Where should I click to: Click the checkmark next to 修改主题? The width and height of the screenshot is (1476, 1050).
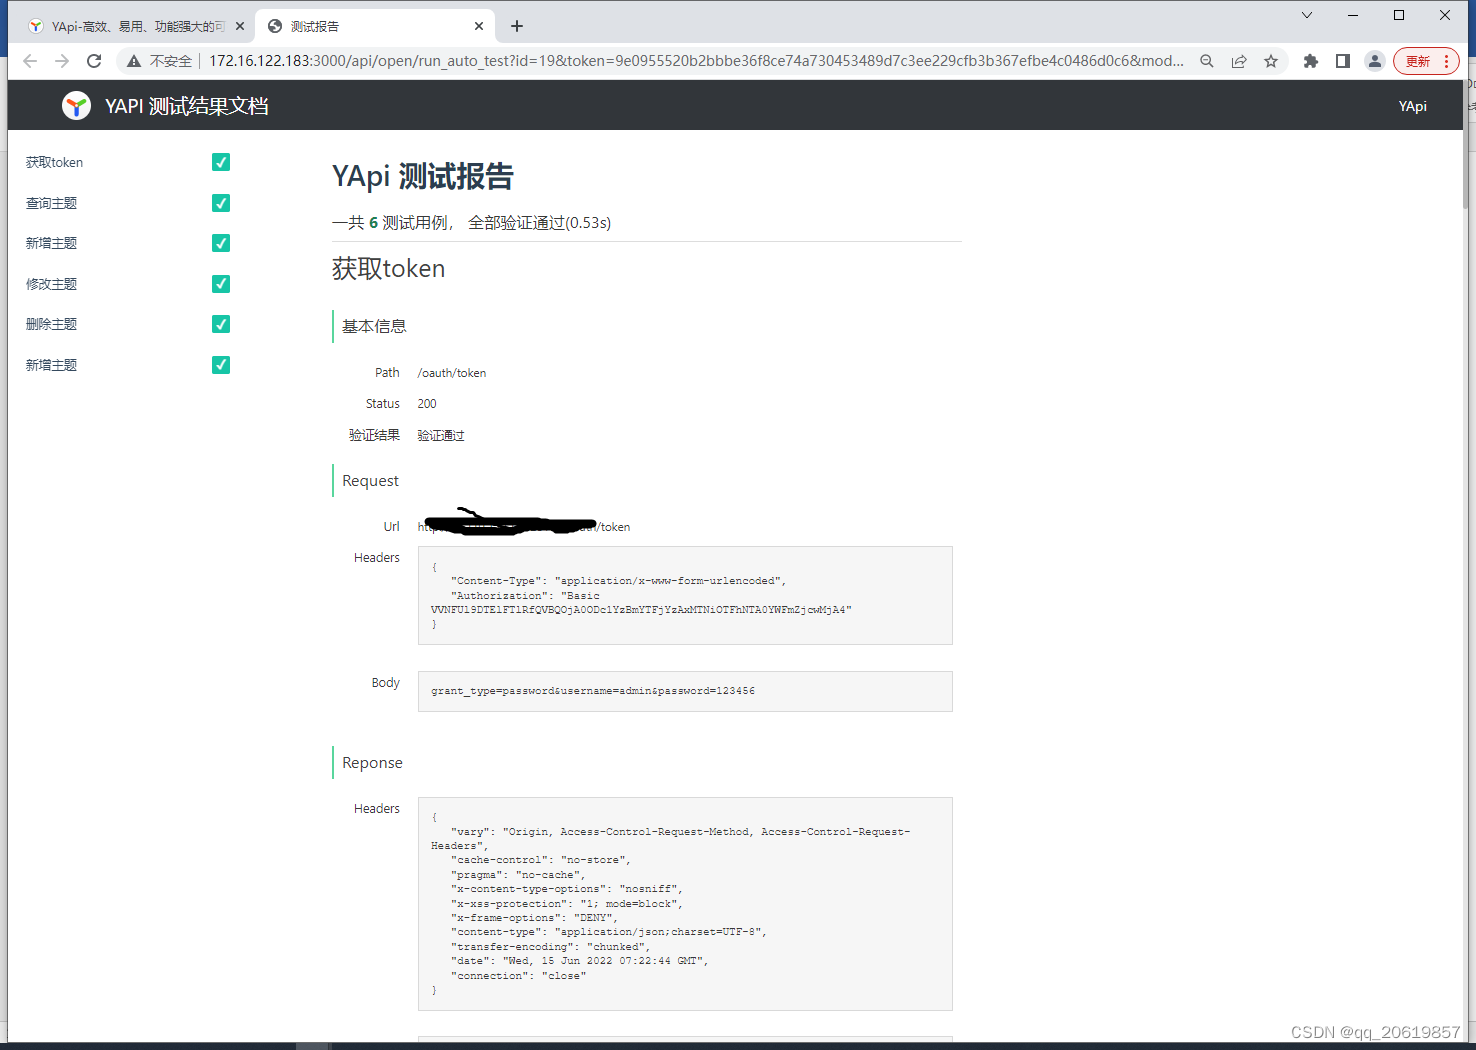221,284
